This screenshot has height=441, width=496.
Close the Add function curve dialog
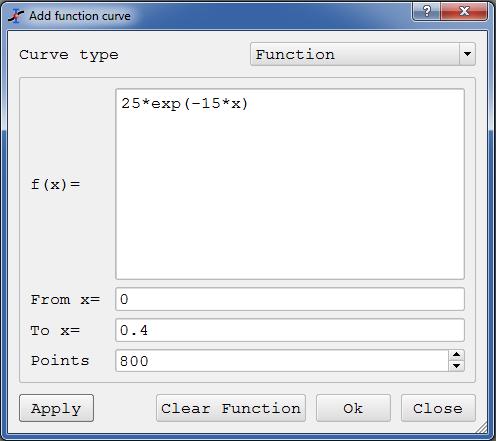[464, 12]
